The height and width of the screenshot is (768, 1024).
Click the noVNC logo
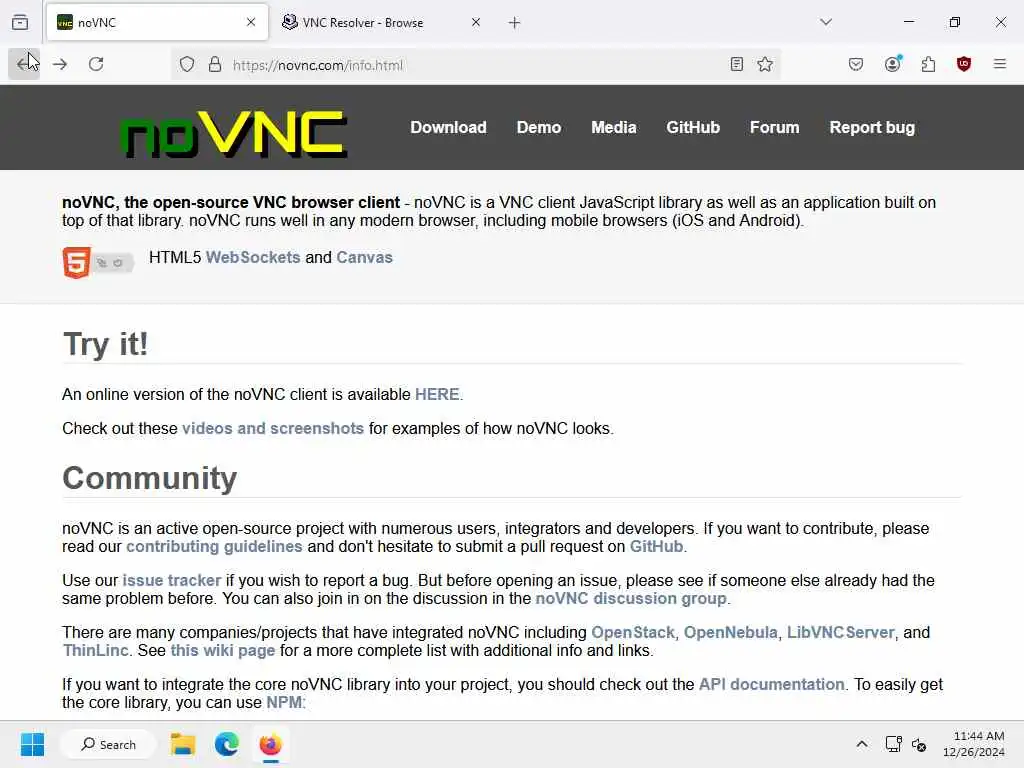coord(234,134)
